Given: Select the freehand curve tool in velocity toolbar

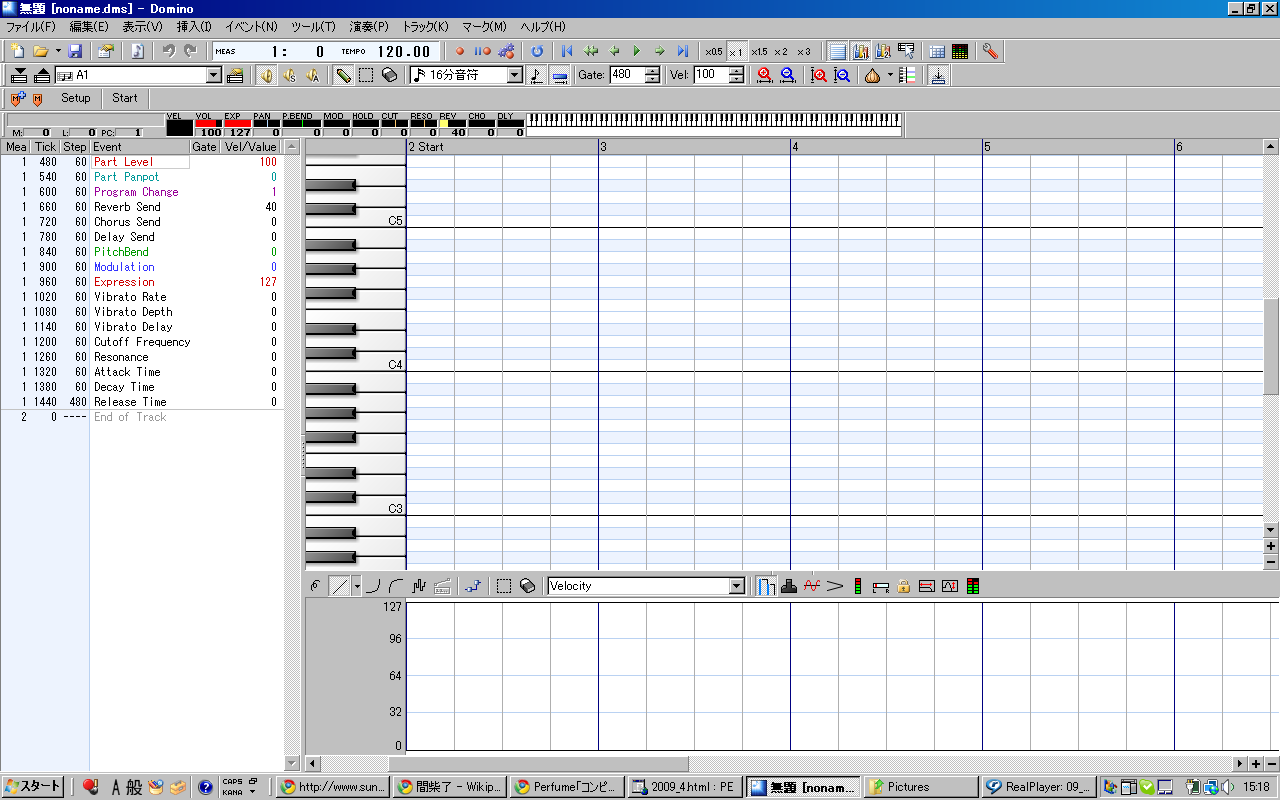Looking at the screenshot, I should click(316, 586).
